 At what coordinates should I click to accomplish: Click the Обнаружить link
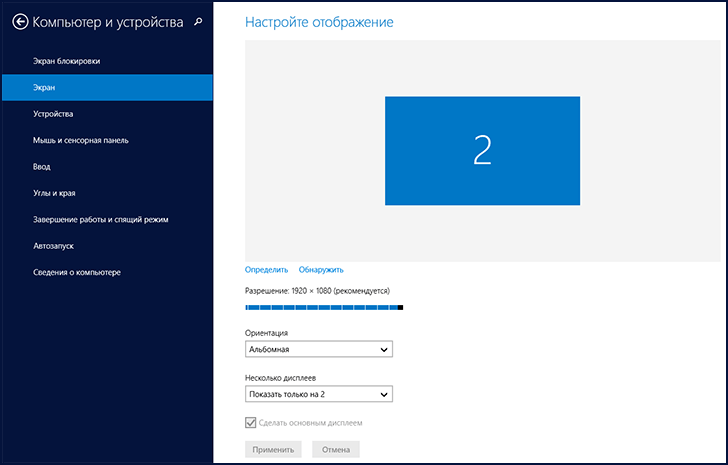[x=321, y=270]
